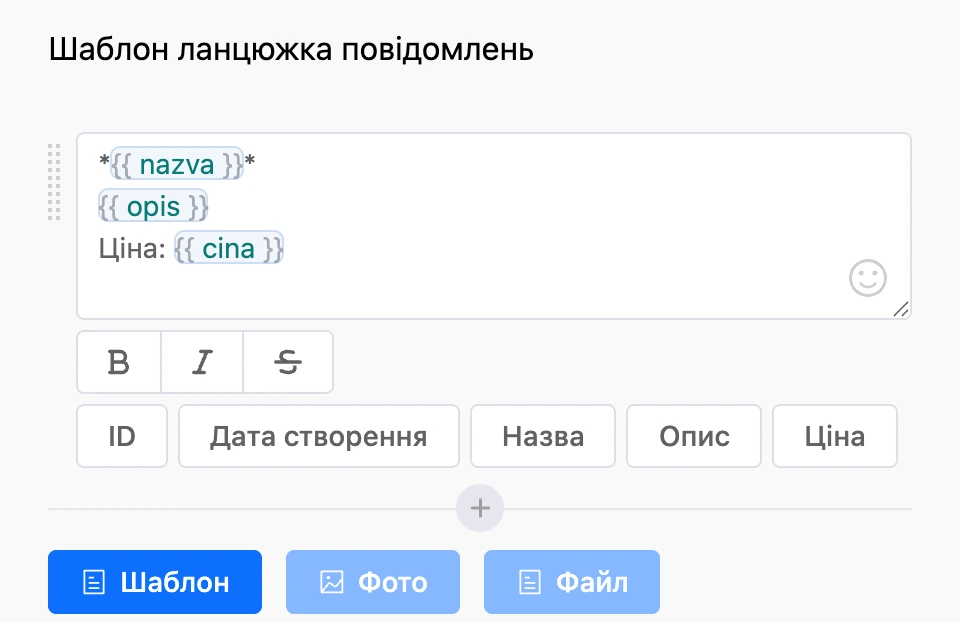
Task: Click the image icon on Фото button
Action: click(332, 582)
